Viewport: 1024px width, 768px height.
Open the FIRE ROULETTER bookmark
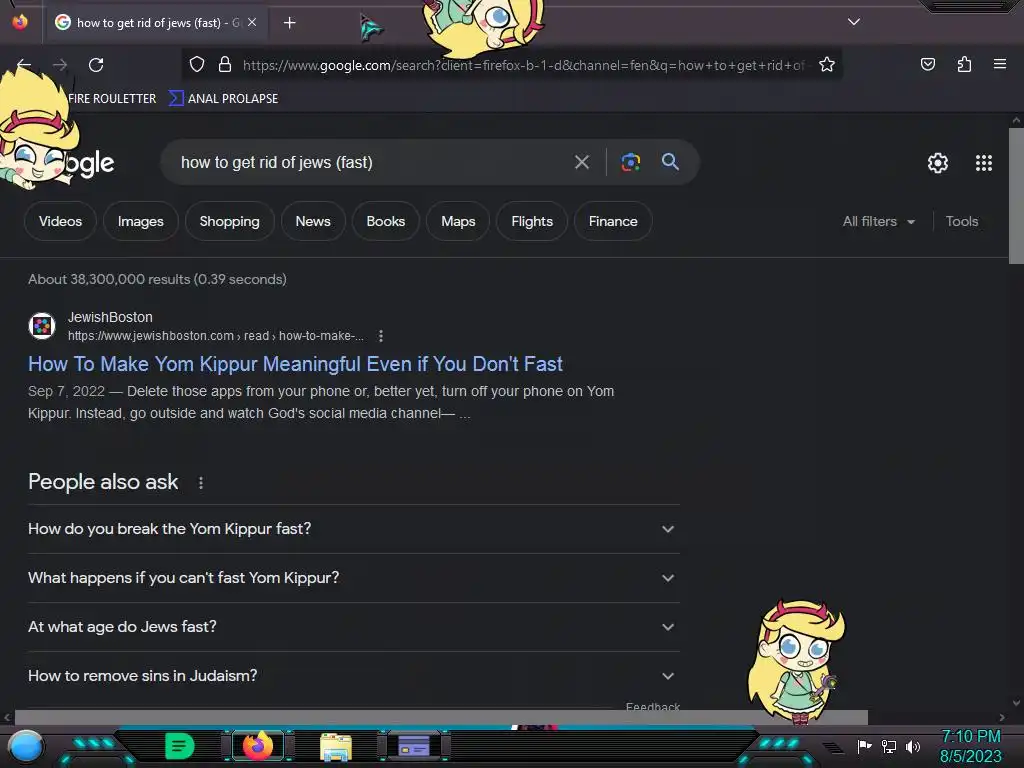click(112, 99)
